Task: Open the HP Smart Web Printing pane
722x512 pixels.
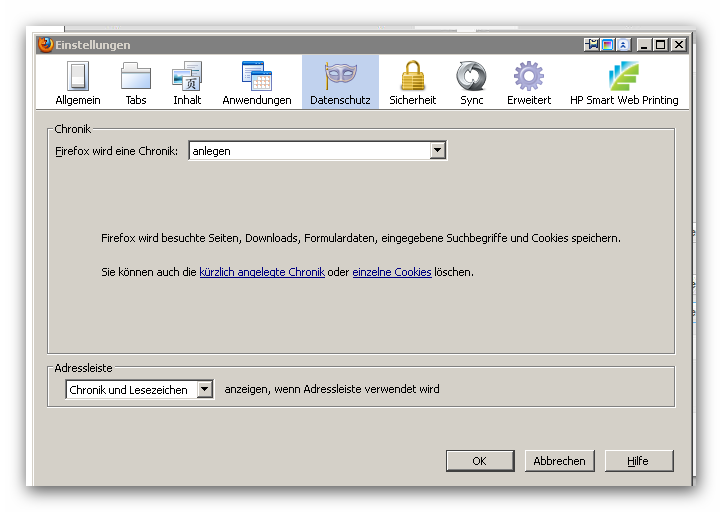Action: (x=624, y=83)
